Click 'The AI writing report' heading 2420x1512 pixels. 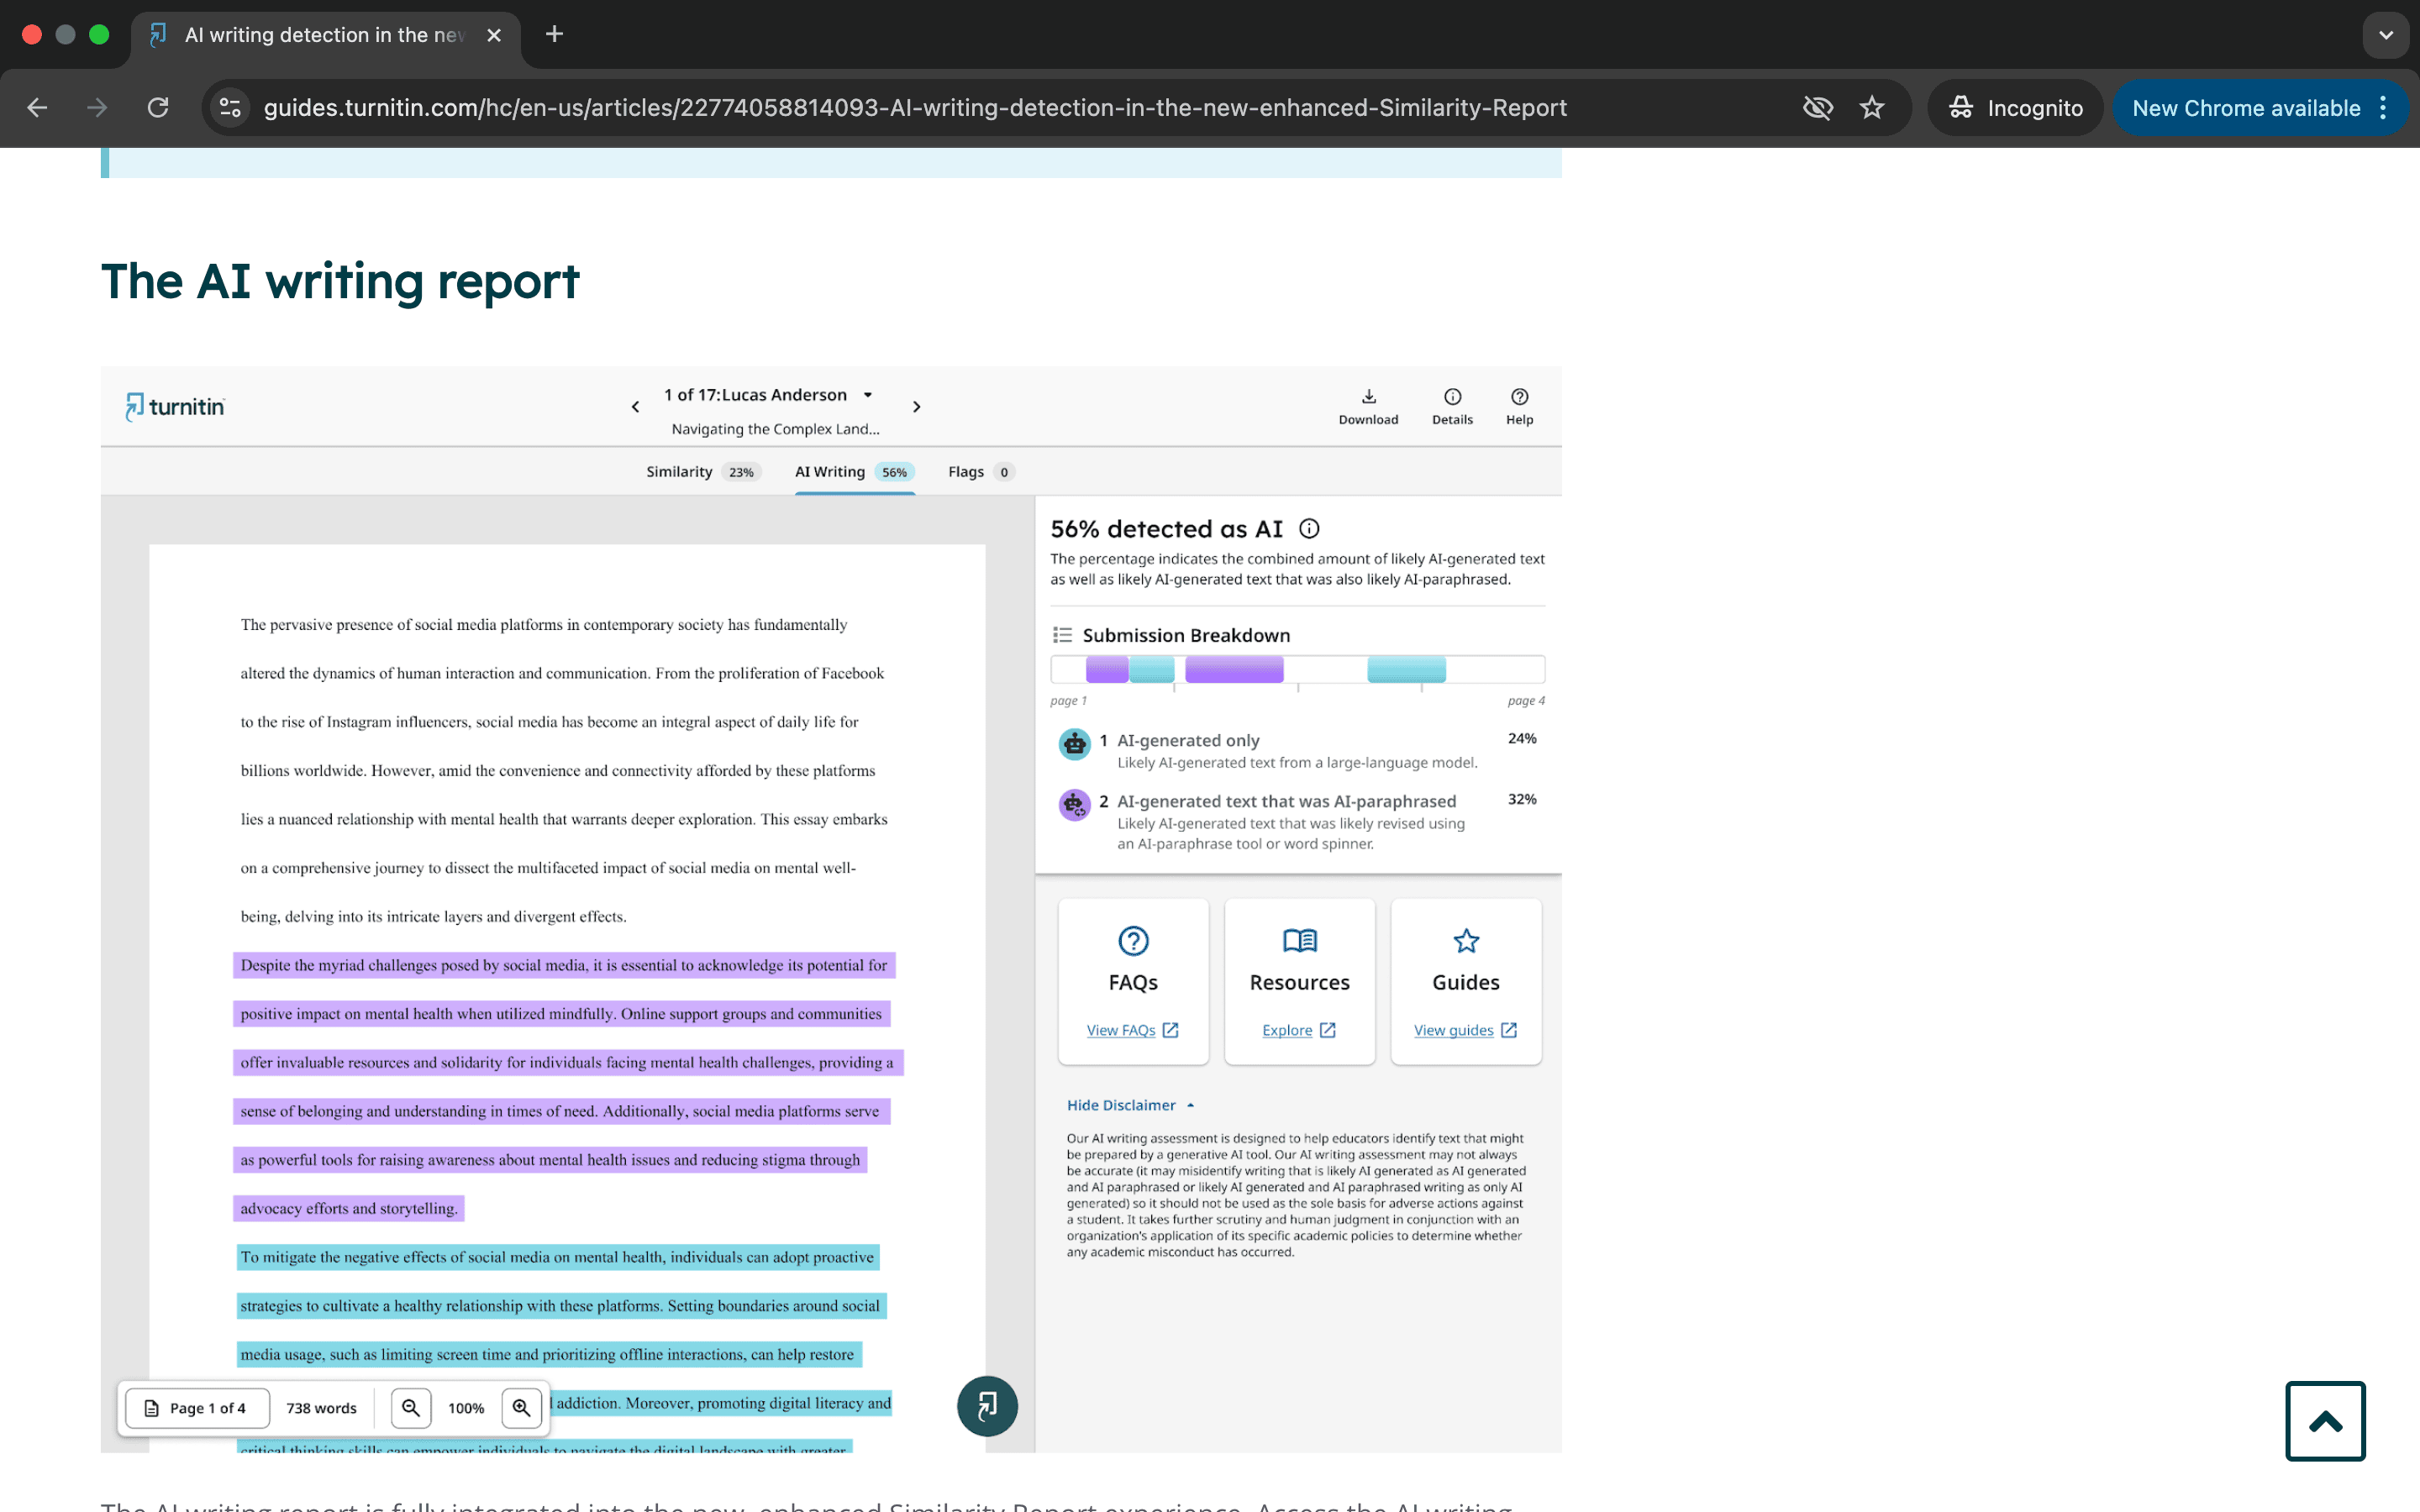point(340,281)
